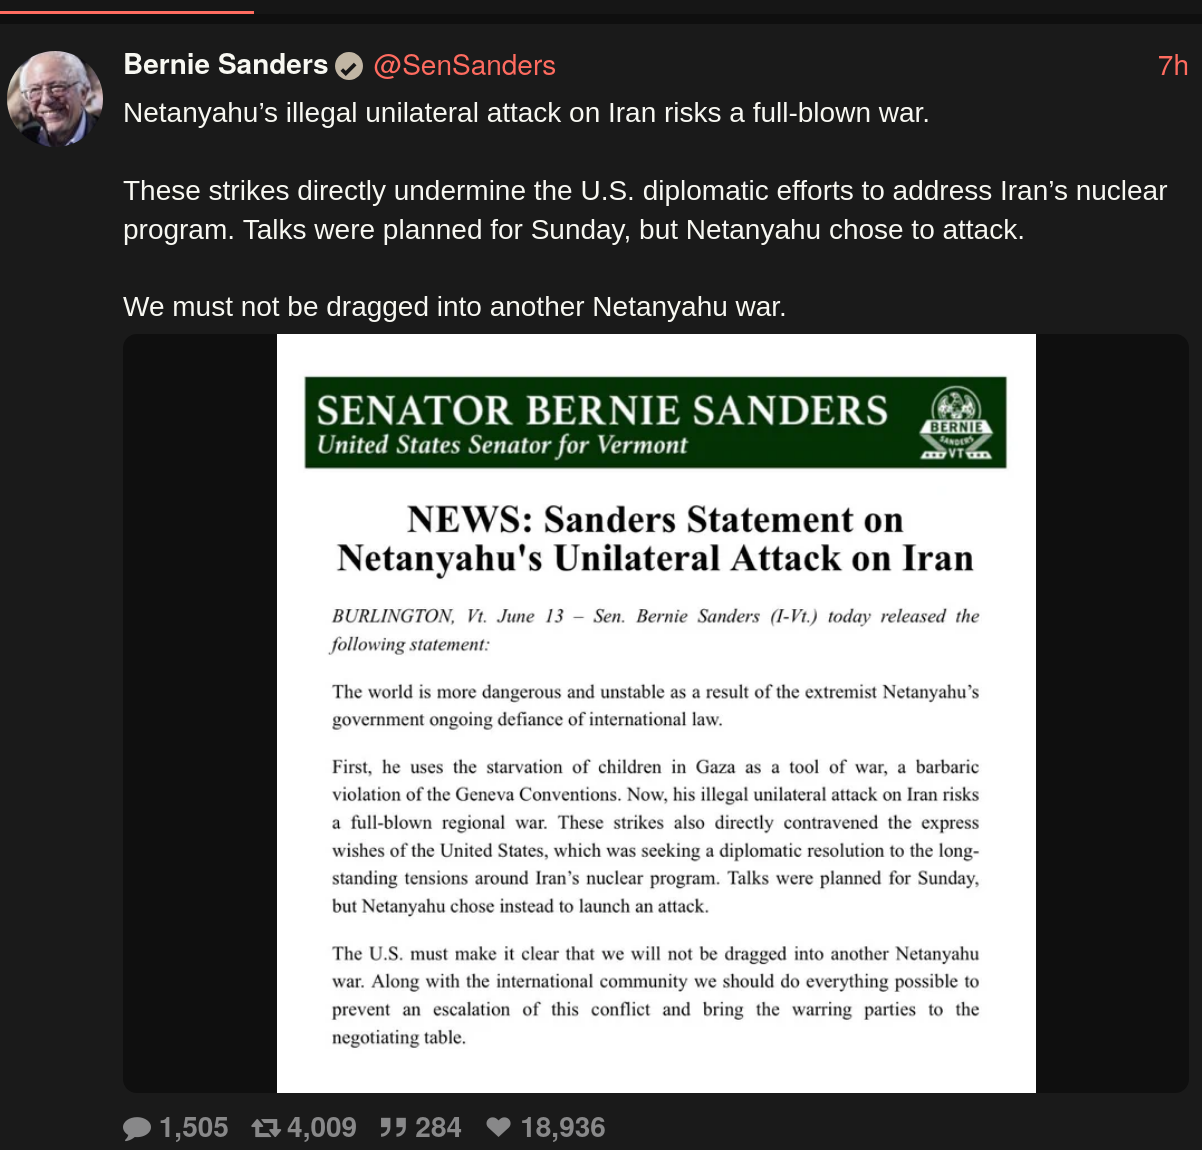Click the green Senator Bernie Sanders banner
The width and height of the screenshot is (1202, 1150).
[x=655, y=422]
